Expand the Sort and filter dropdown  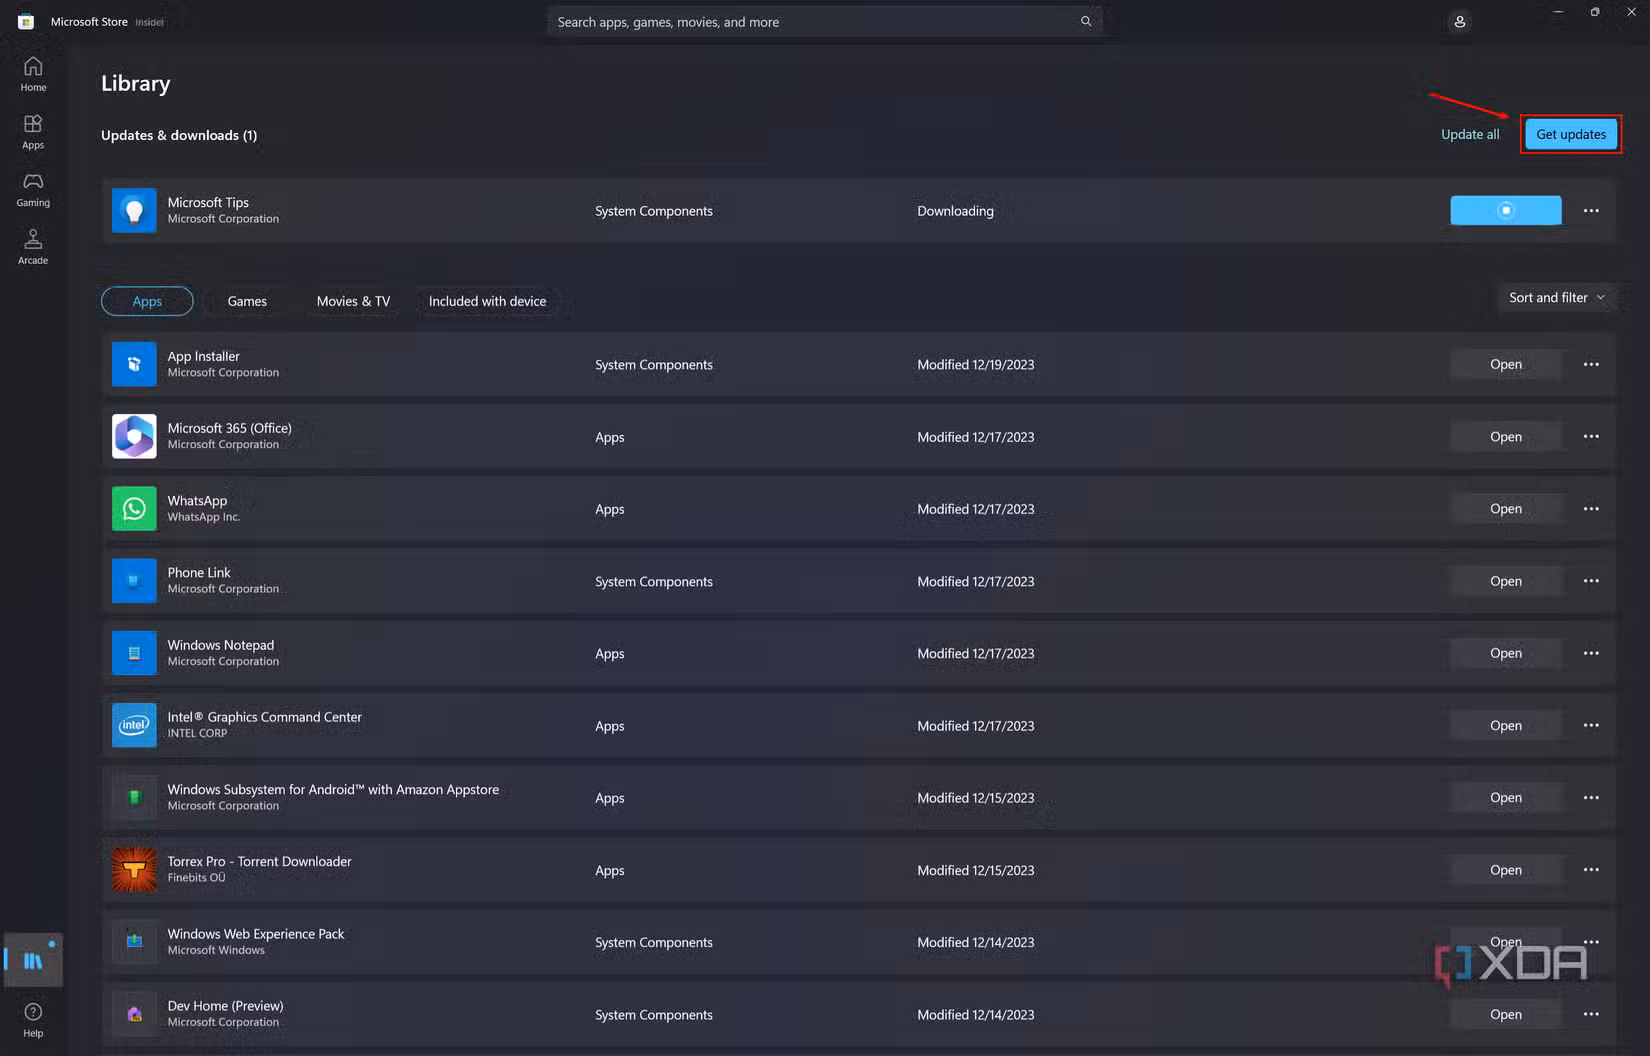pyautogui.click(x=1556, y=298)
